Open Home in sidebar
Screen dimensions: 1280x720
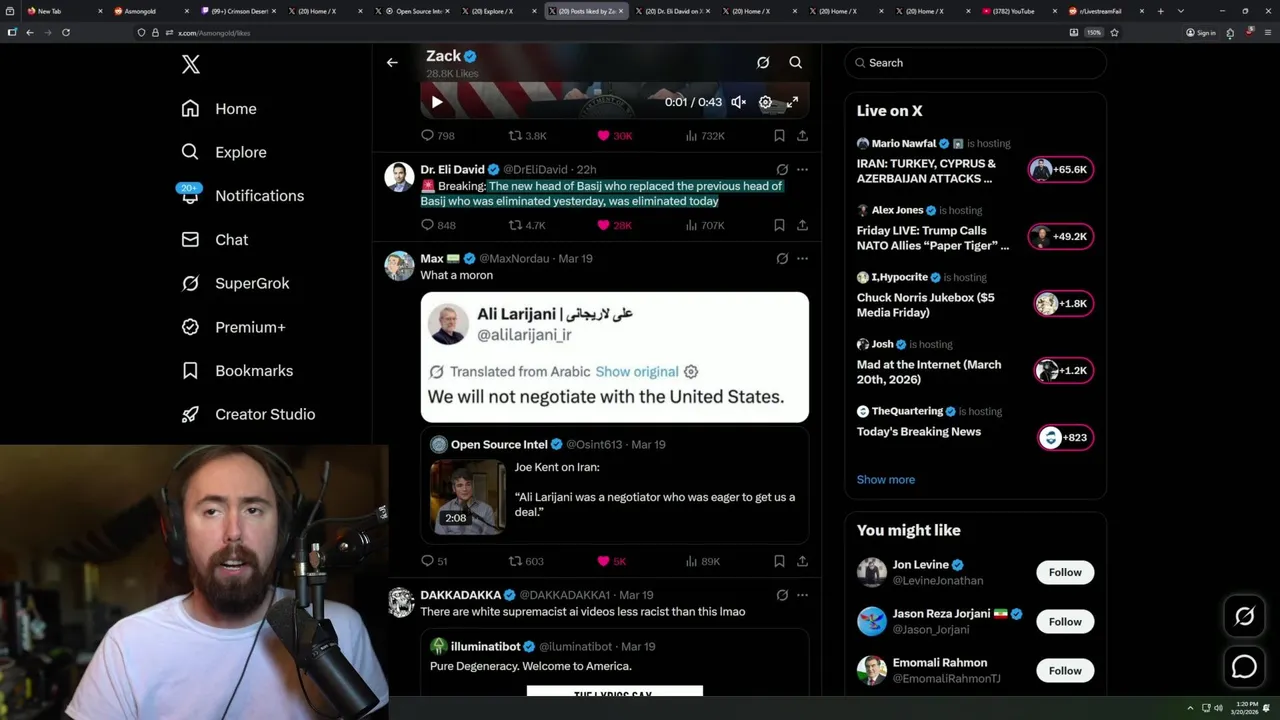coord(219,109)
